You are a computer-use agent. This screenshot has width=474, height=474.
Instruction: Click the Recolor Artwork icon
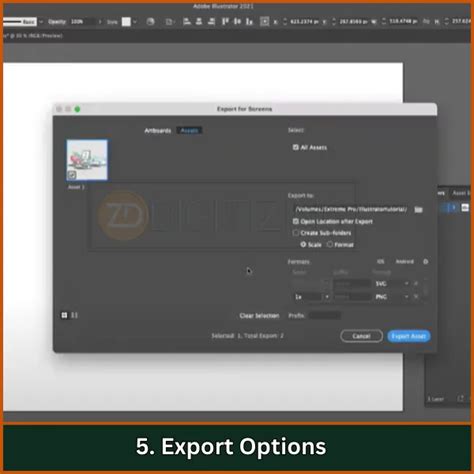(151, 22)
